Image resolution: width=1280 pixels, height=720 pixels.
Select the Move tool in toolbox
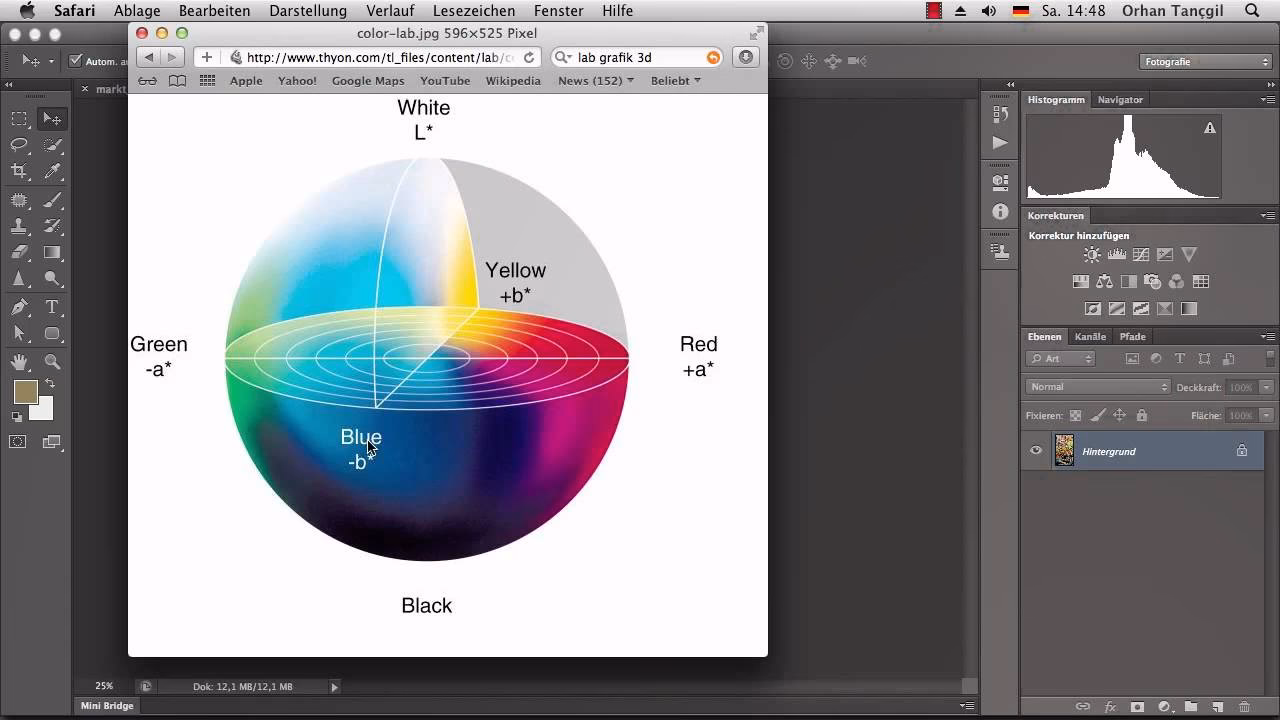[52, 119]
